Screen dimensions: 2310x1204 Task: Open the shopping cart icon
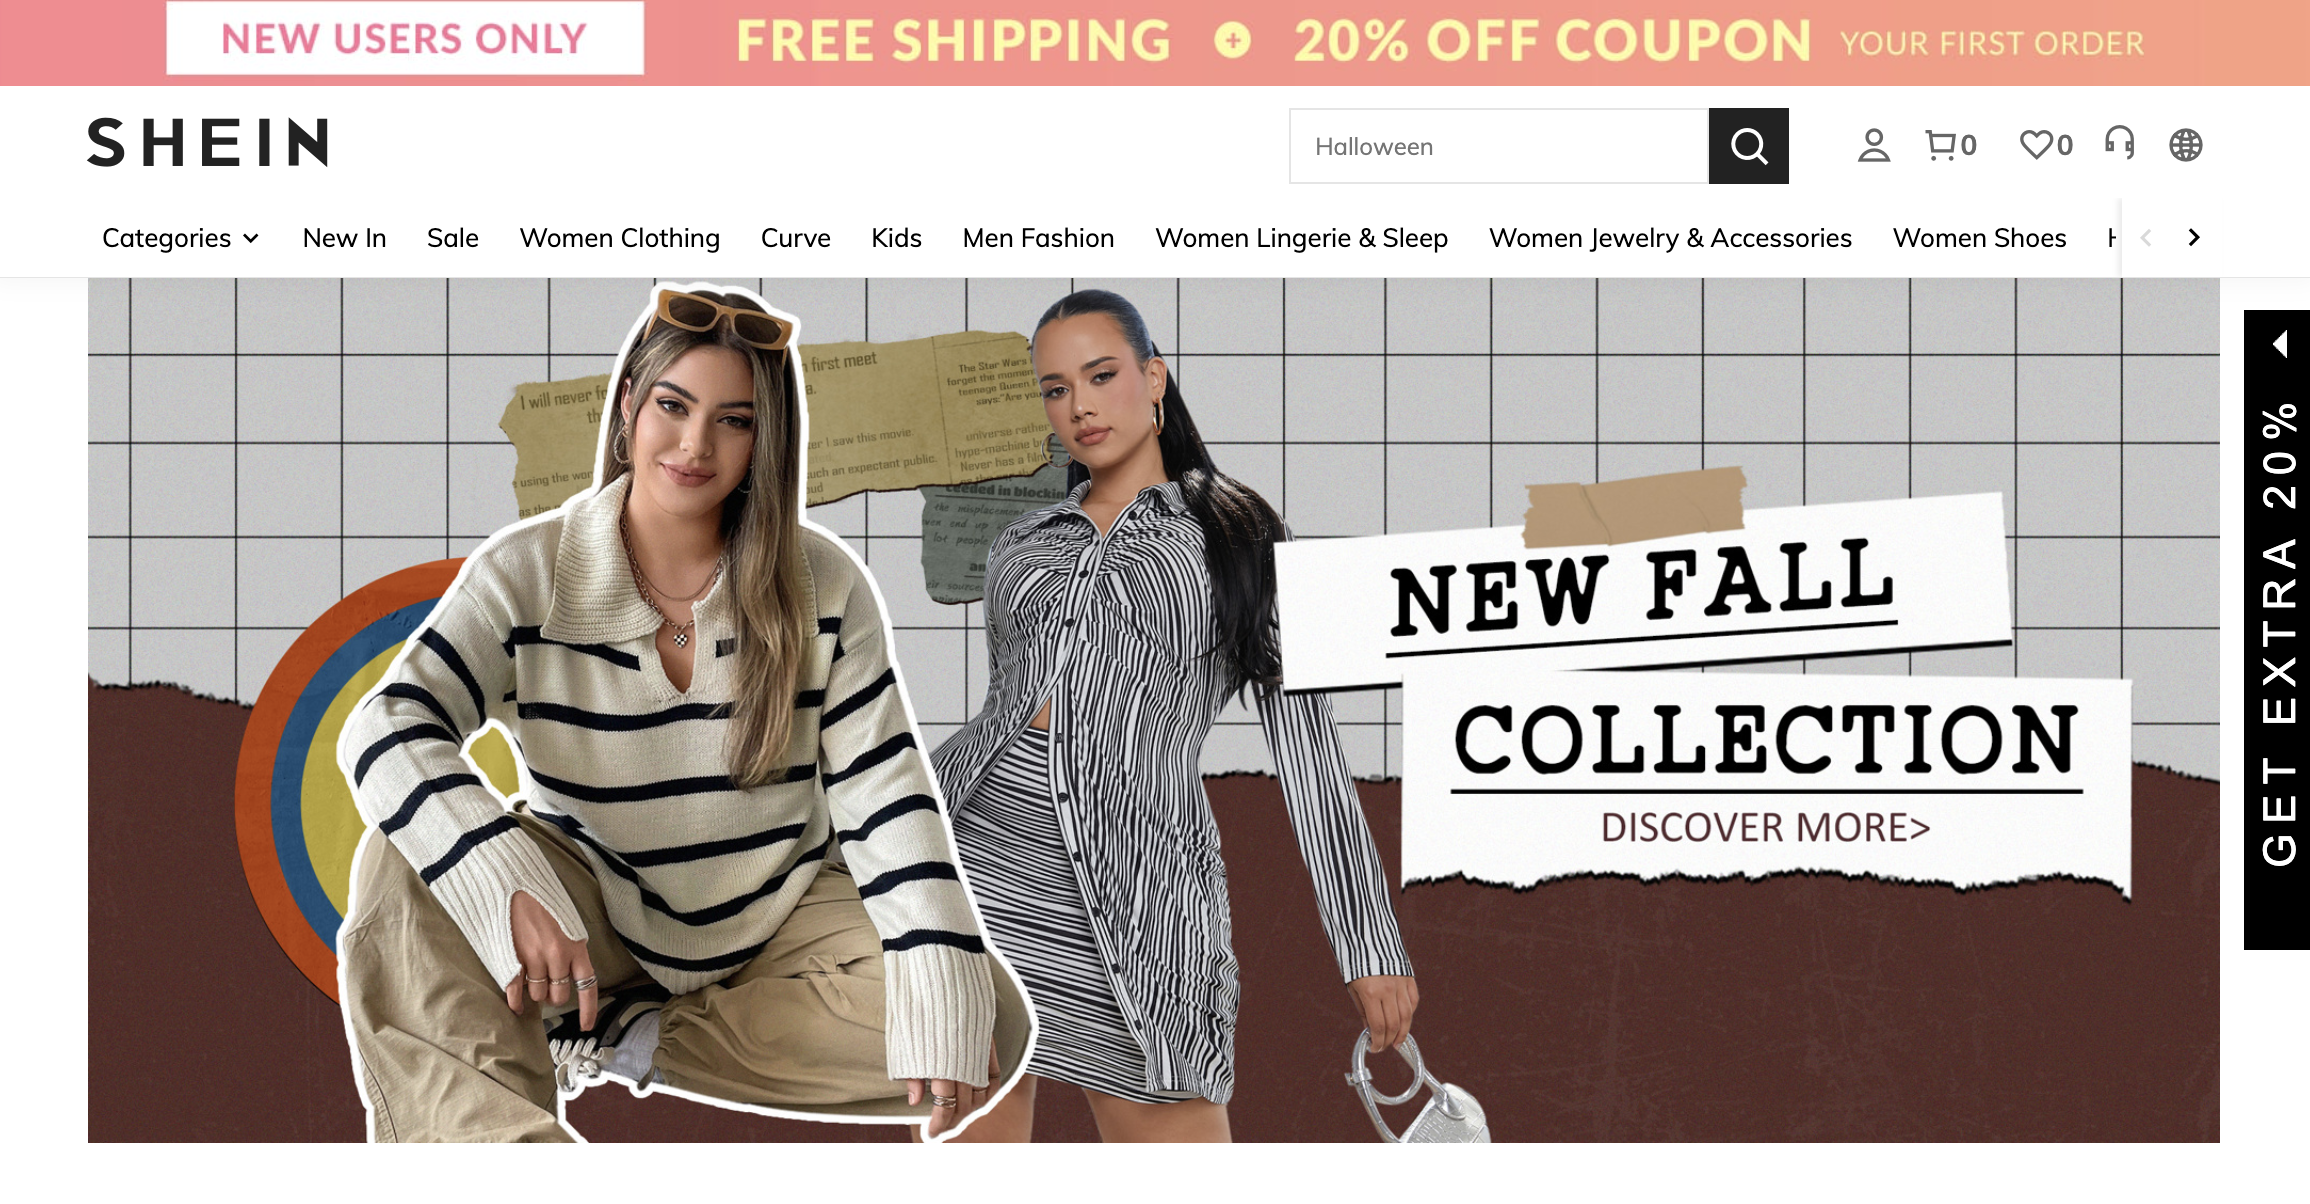[1951, 146]
